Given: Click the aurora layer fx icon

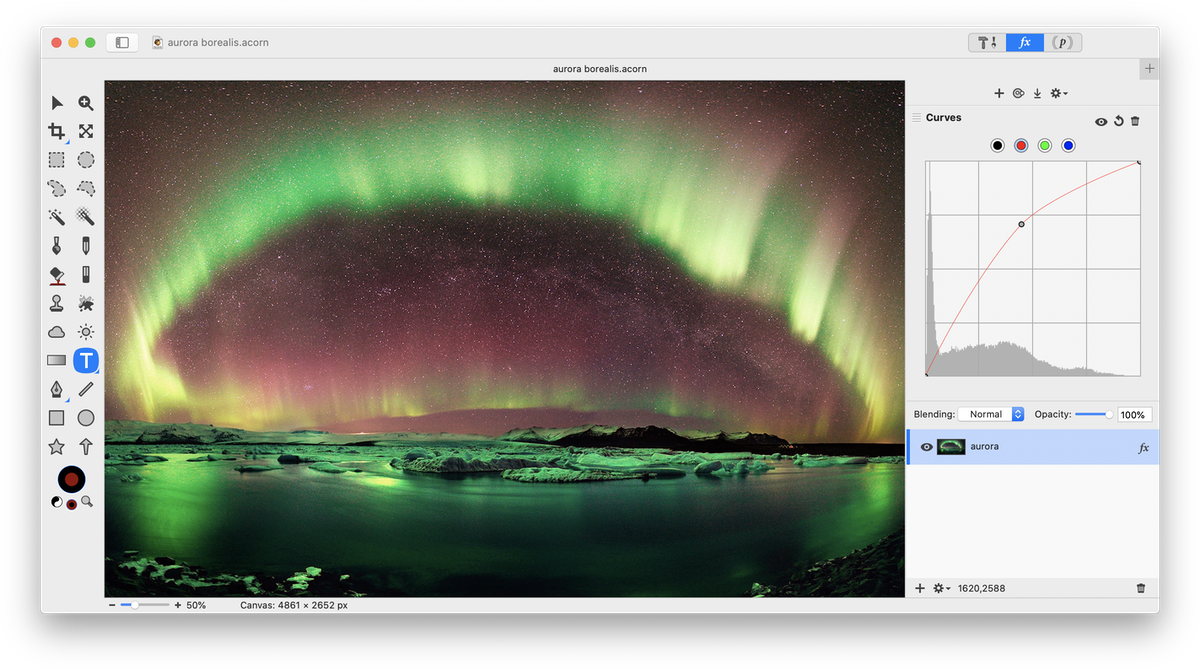Looking at the screenshot, I should pos(1144,448).
